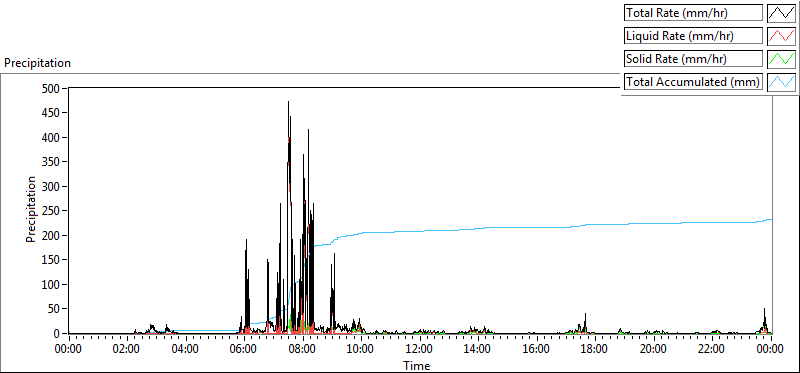
Task: Click the Total Rate black line icon
Action: (x=781, y=13)
